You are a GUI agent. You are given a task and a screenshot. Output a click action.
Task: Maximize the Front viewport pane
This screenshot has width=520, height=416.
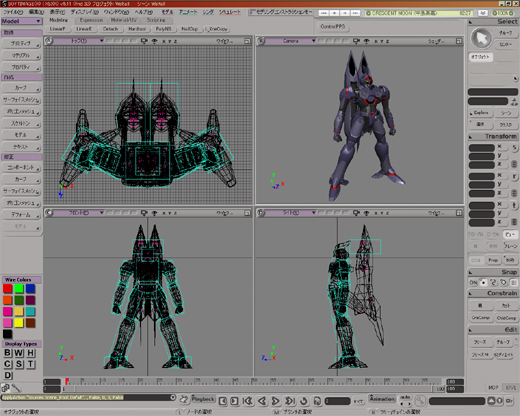click(x=247, y=213)
